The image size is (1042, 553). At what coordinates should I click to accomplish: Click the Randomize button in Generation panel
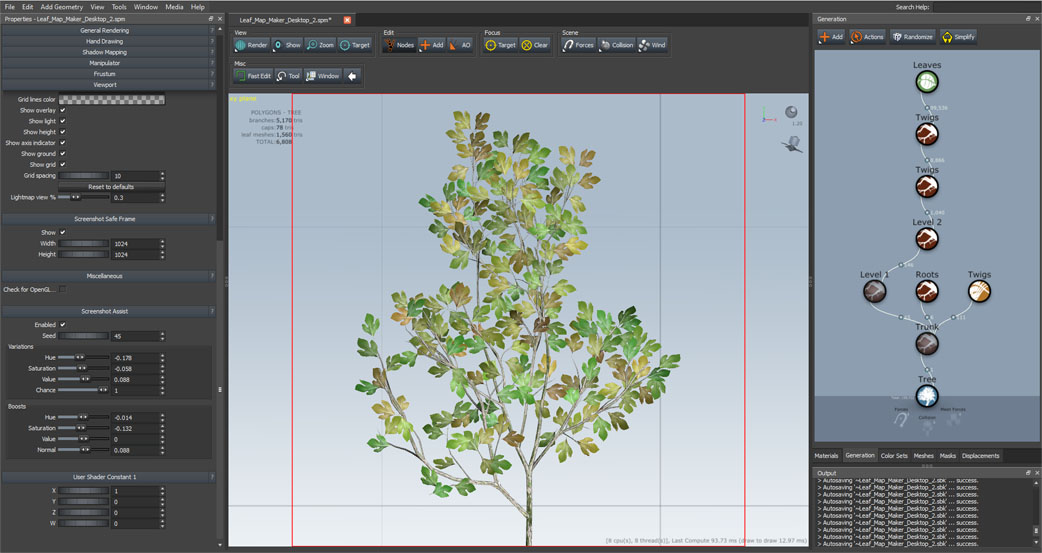point(912,37)
